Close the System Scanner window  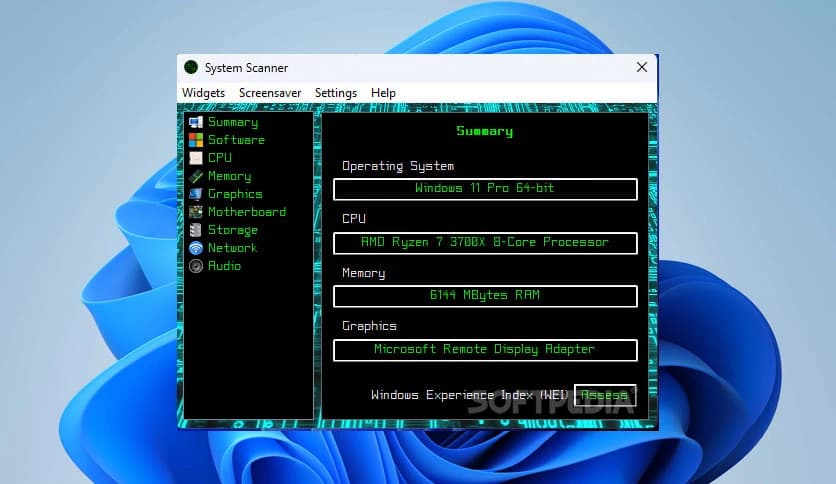(x=642, y=67)
